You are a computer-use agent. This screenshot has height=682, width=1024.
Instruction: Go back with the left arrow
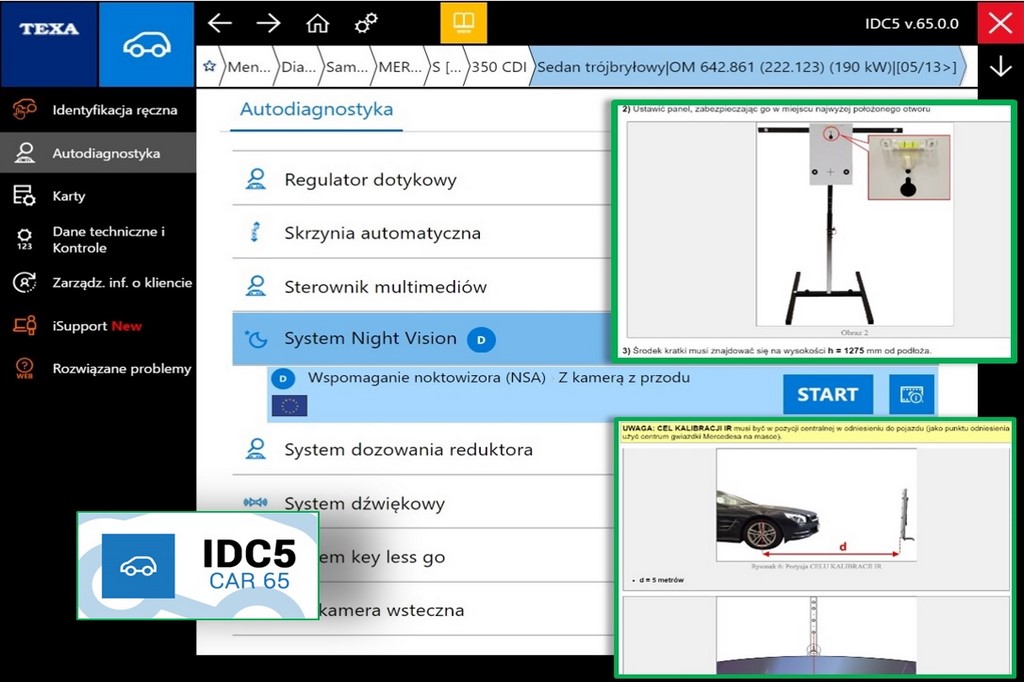coord(219,24)
